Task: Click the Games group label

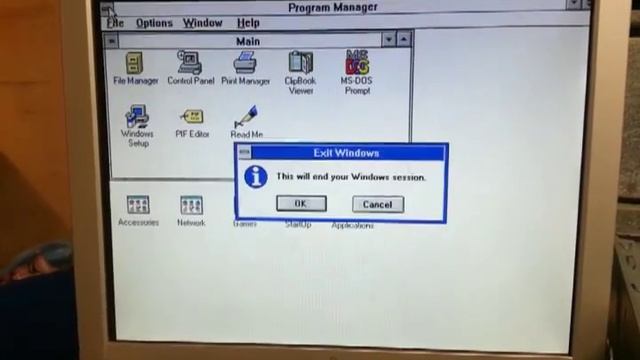Action: pos(245,224)
